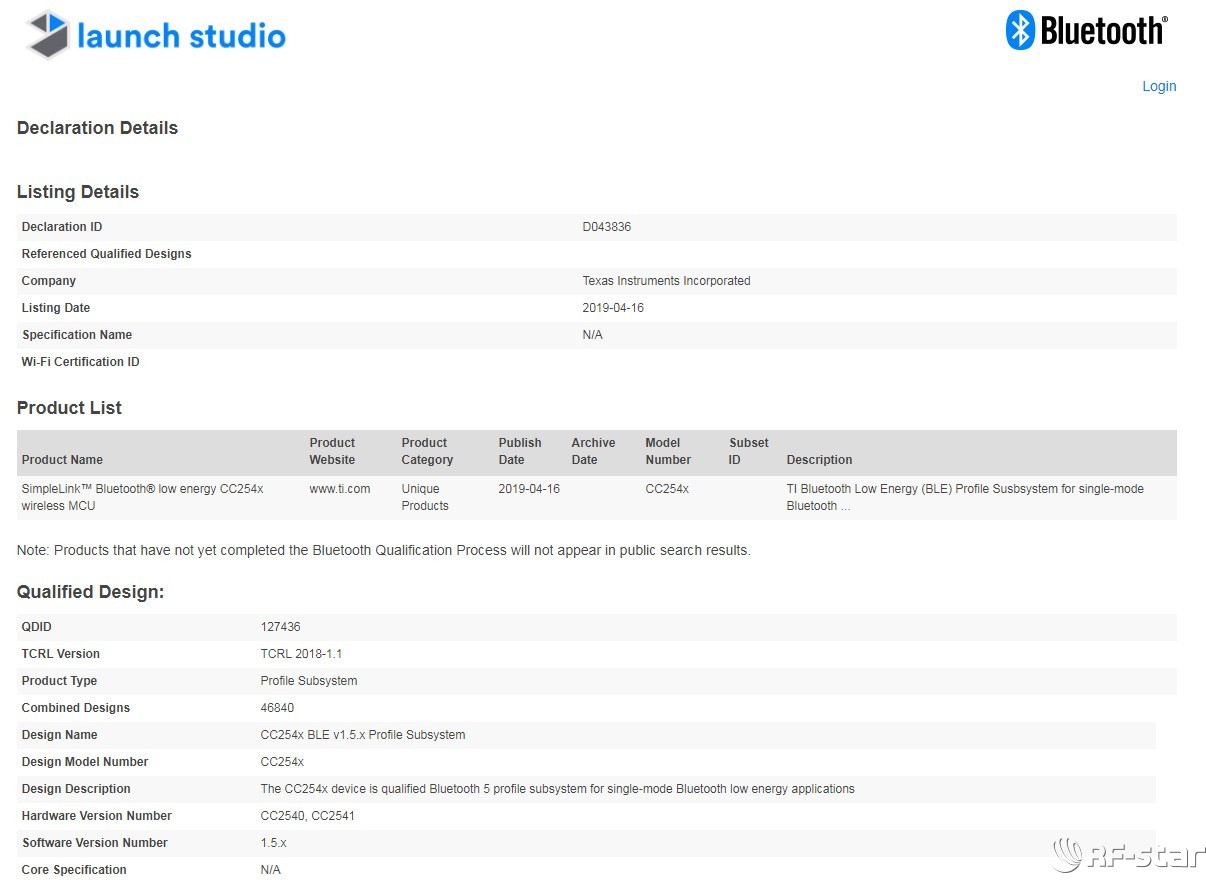Screen dimensions: 1206x882
Task: Select the Qualified Design heading
Action: [91, 592]
